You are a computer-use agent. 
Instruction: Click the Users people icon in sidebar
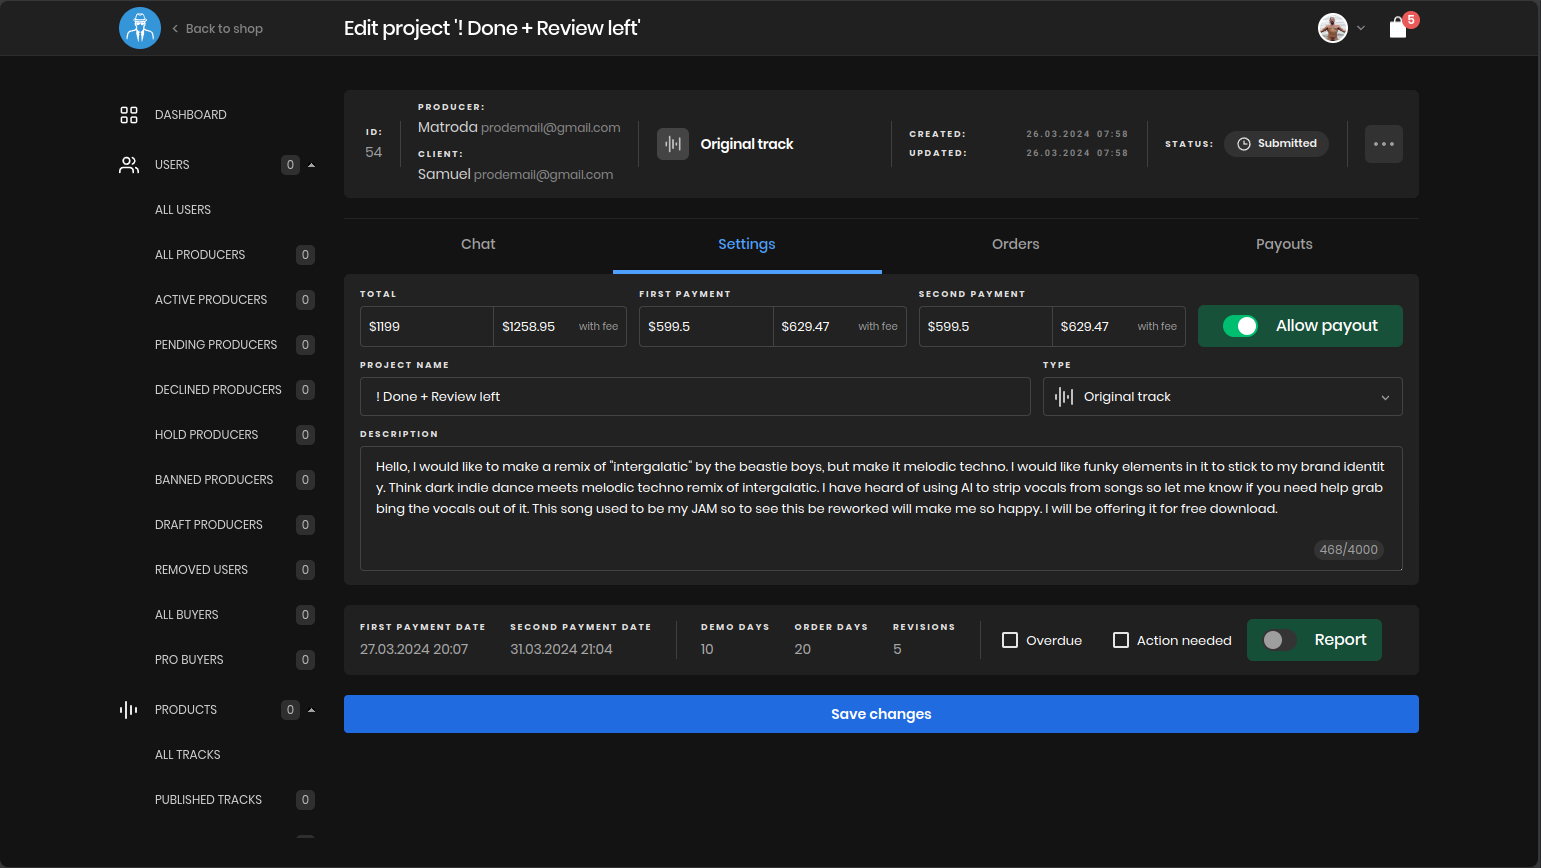click(x=129, y=165)
